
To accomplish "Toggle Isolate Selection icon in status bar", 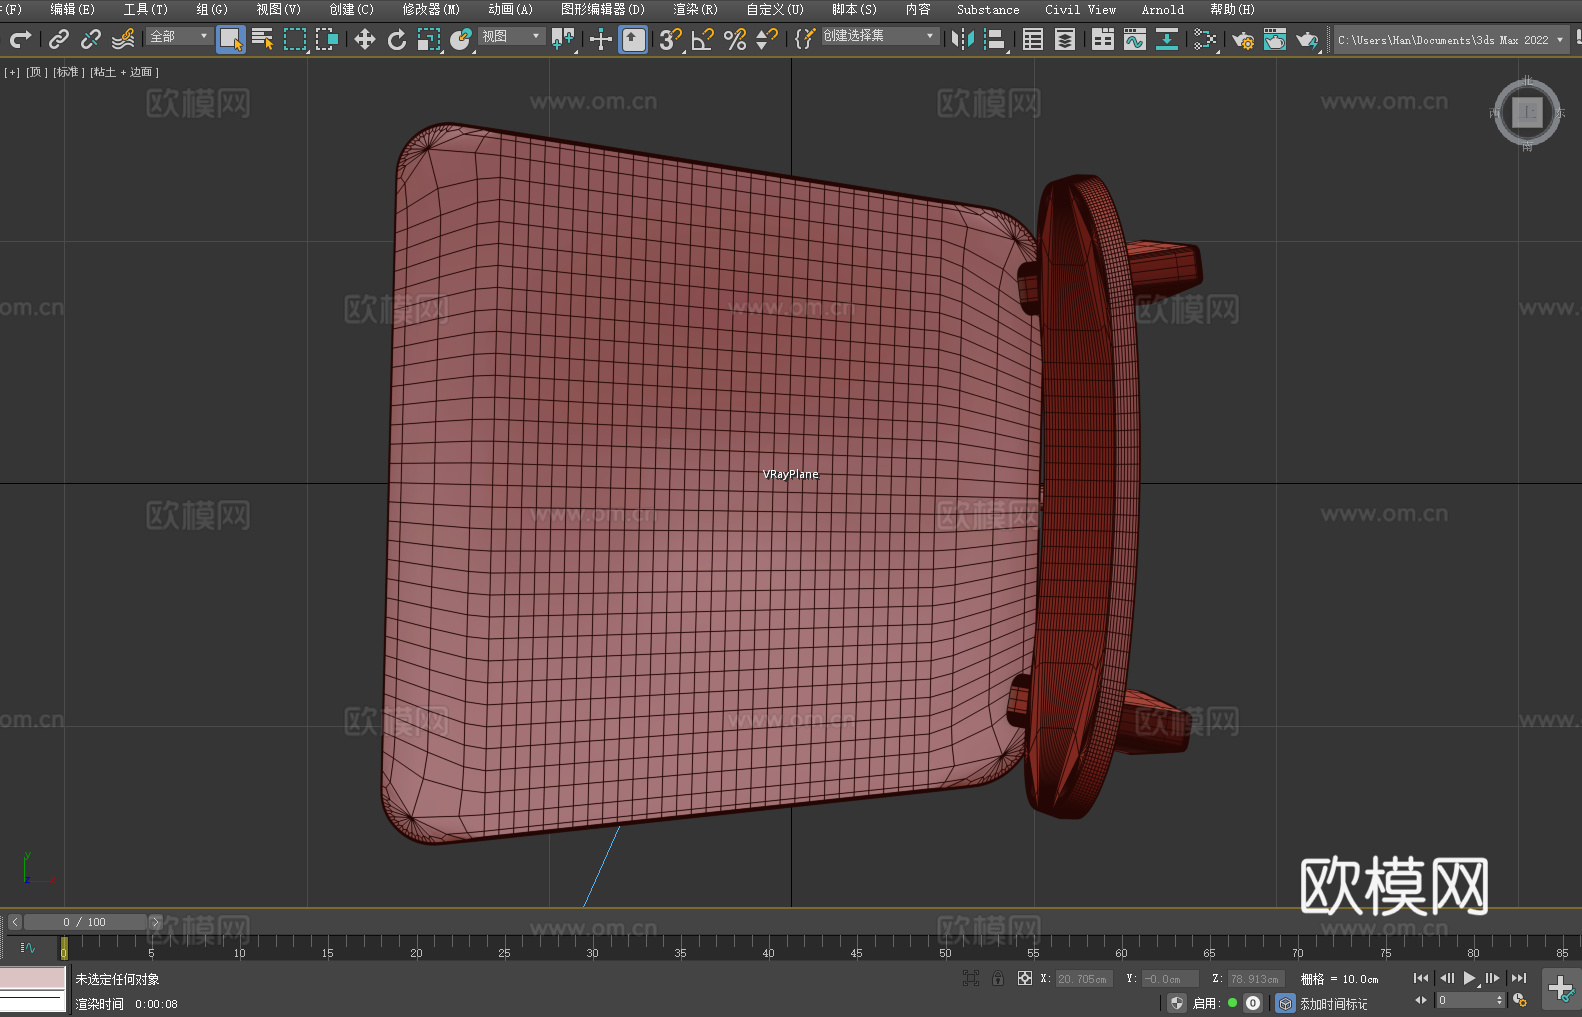I will coord(970,978).
